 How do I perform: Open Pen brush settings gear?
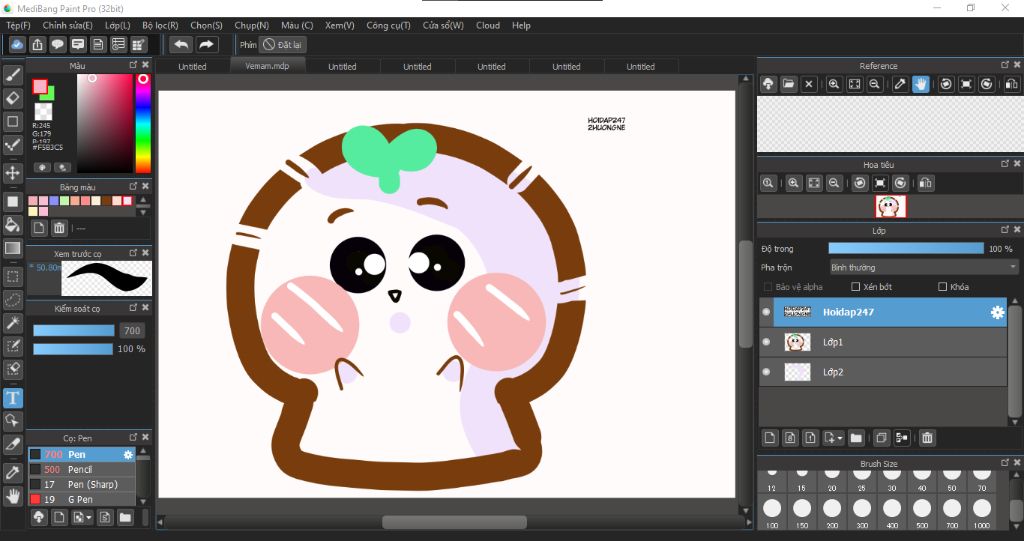[128, 454]
